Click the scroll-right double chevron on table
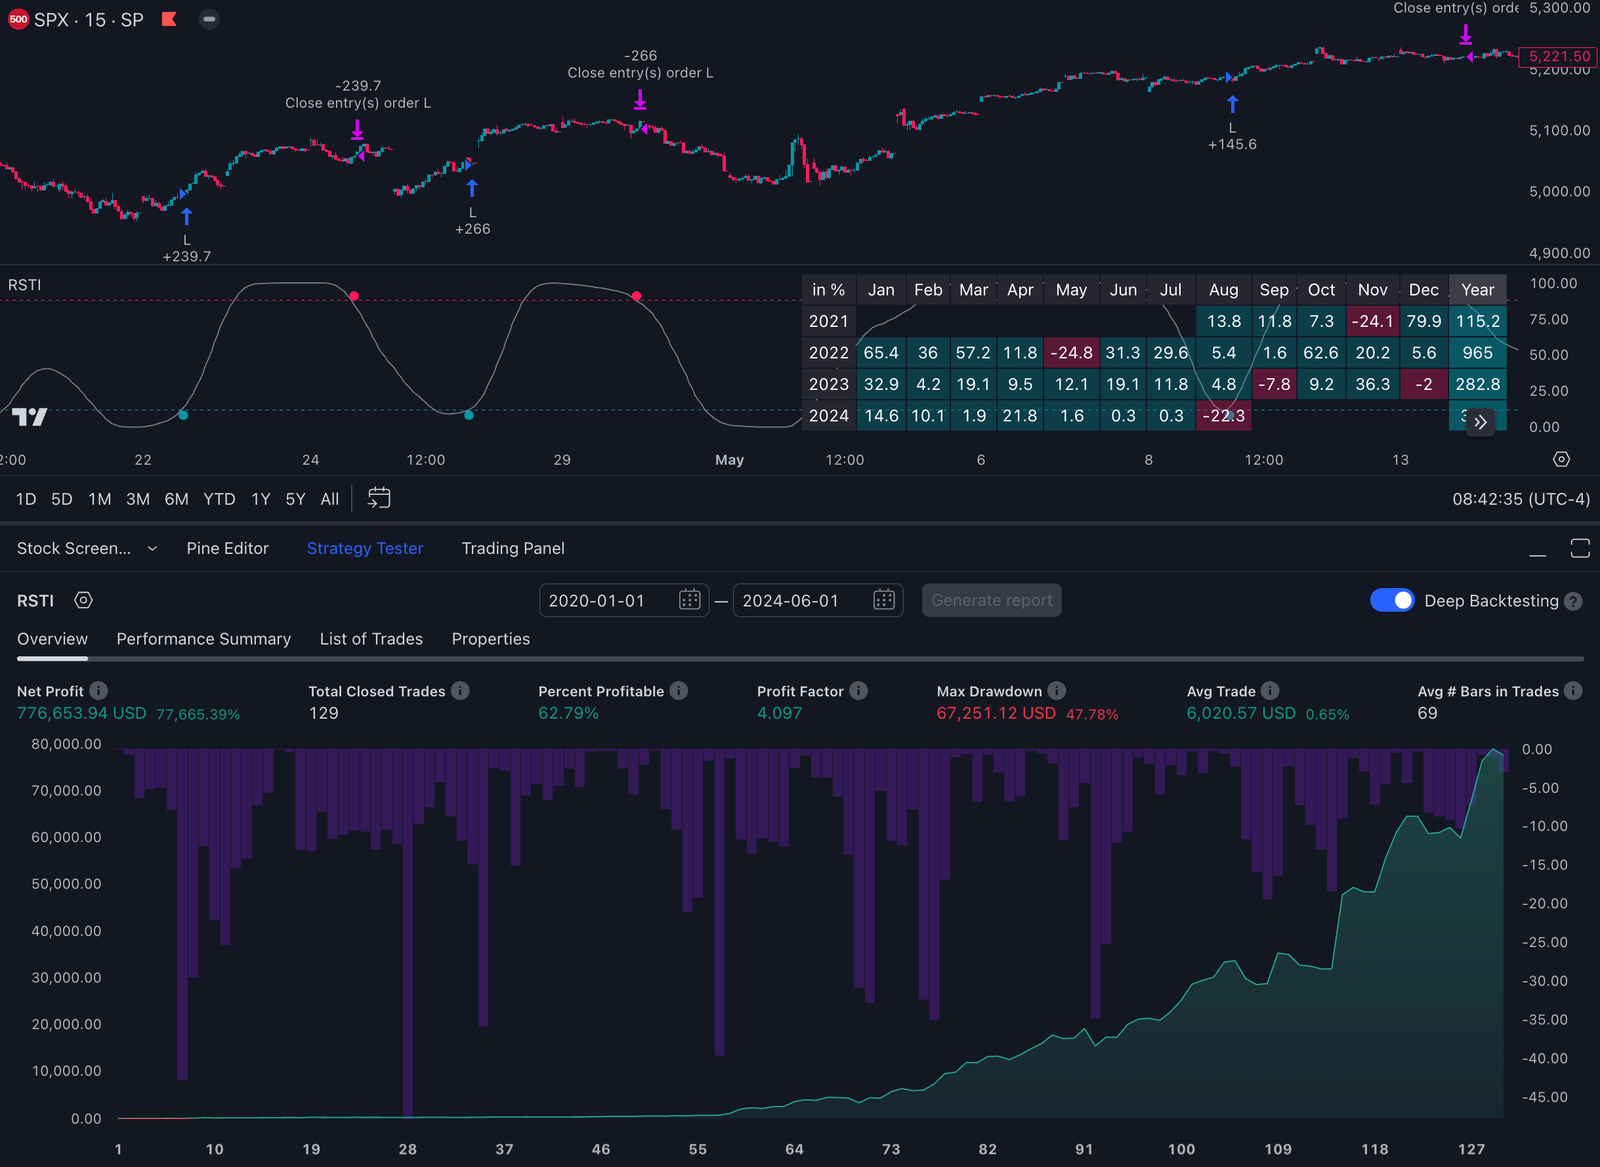1600x1167 pixels. click(1481, 422)
